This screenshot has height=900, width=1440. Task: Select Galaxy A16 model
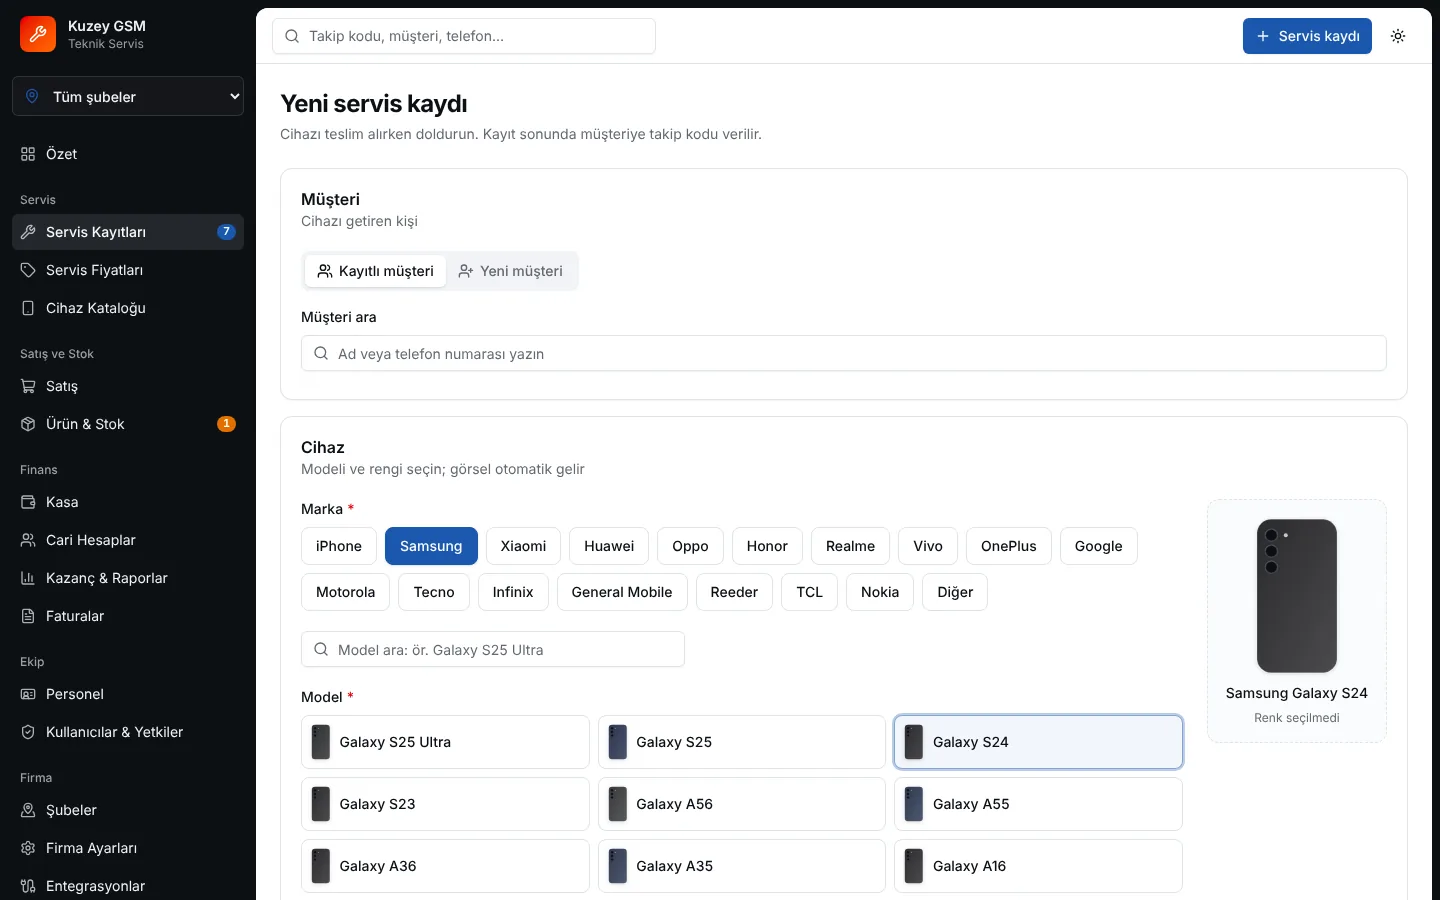point(1038,866)
